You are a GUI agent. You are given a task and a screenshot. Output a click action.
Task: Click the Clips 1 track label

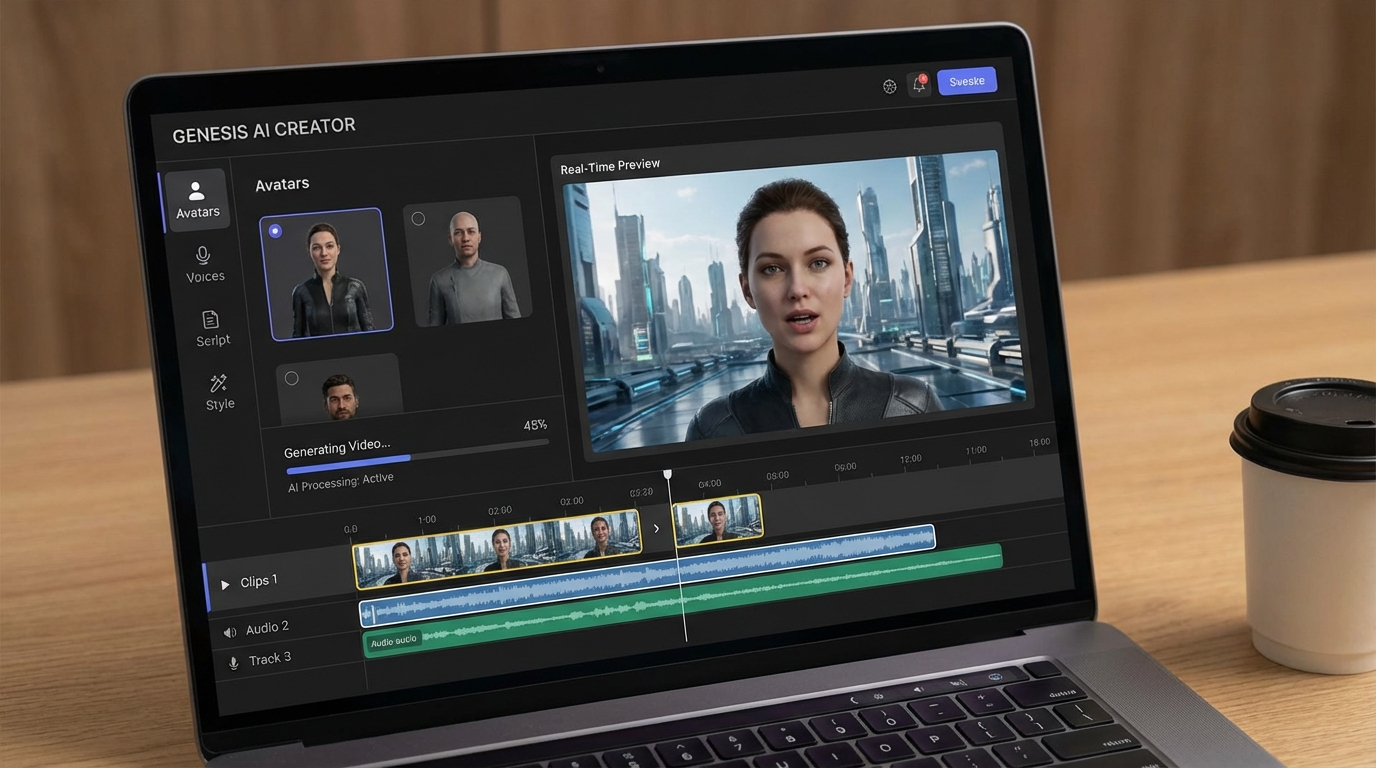(259, 581)
